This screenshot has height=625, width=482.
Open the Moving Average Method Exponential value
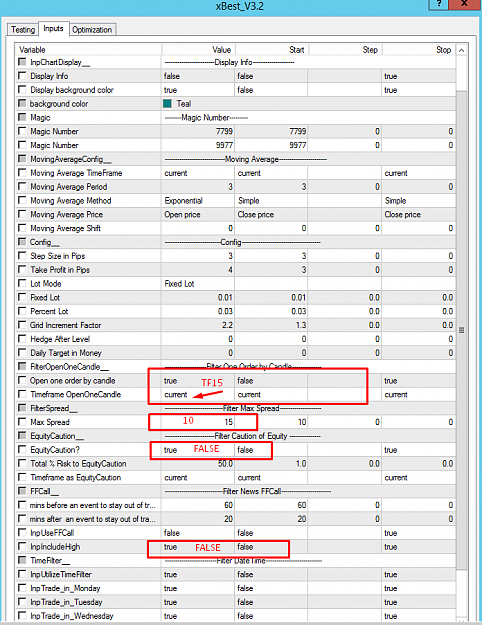point(183,200)
